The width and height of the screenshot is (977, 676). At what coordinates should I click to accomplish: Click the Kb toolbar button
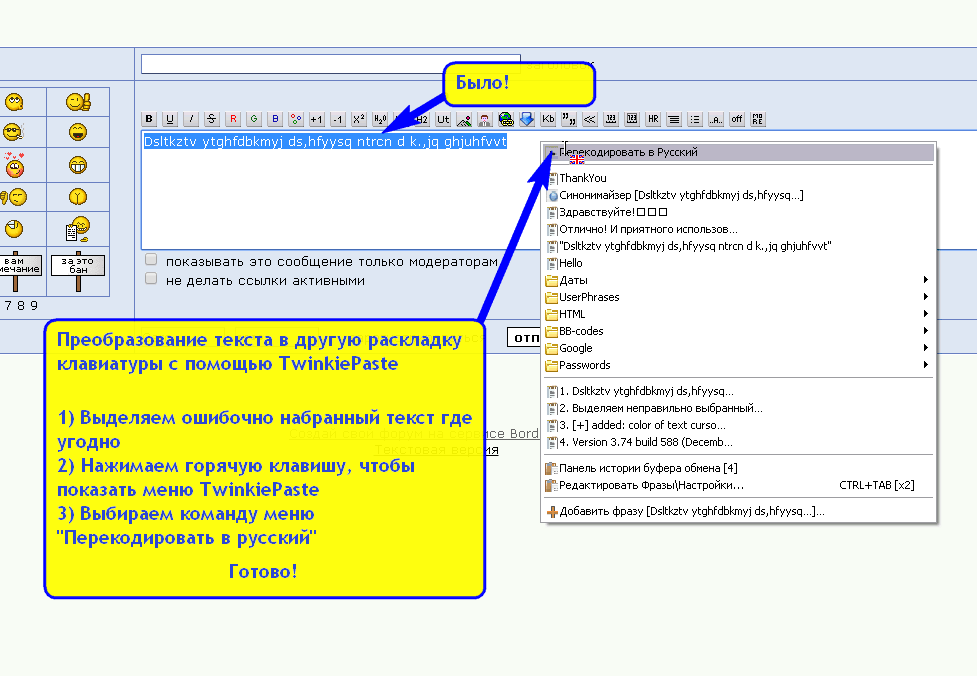pyautogui.click(x=548, y=119)
